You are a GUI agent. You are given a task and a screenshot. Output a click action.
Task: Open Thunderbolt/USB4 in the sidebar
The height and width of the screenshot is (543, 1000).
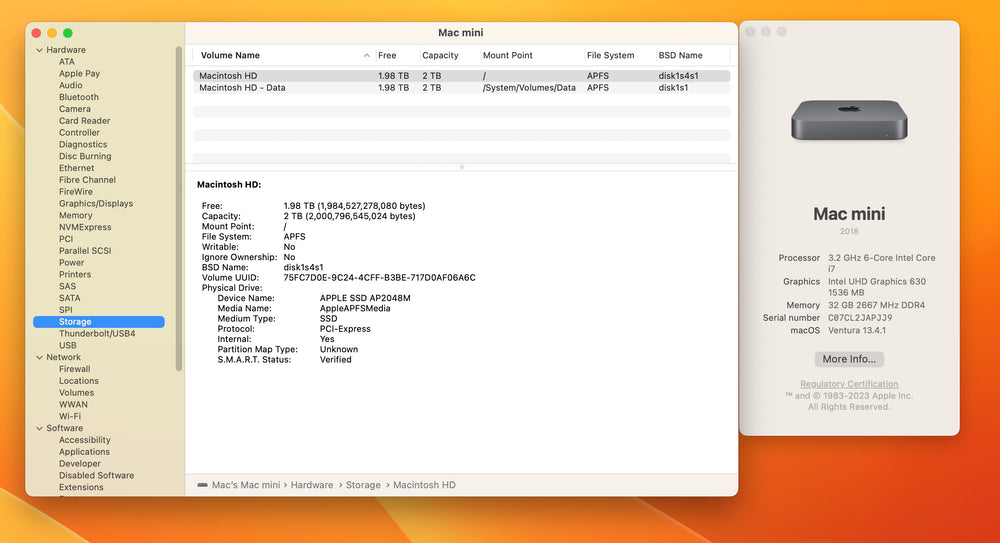click(x=97, y=334)
